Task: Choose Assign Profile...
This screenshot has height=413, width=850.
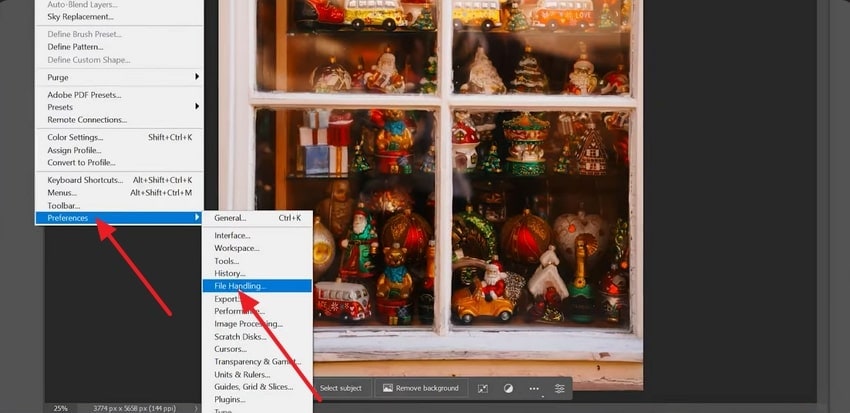Action: pyautogui.click(x=119, y=150)
